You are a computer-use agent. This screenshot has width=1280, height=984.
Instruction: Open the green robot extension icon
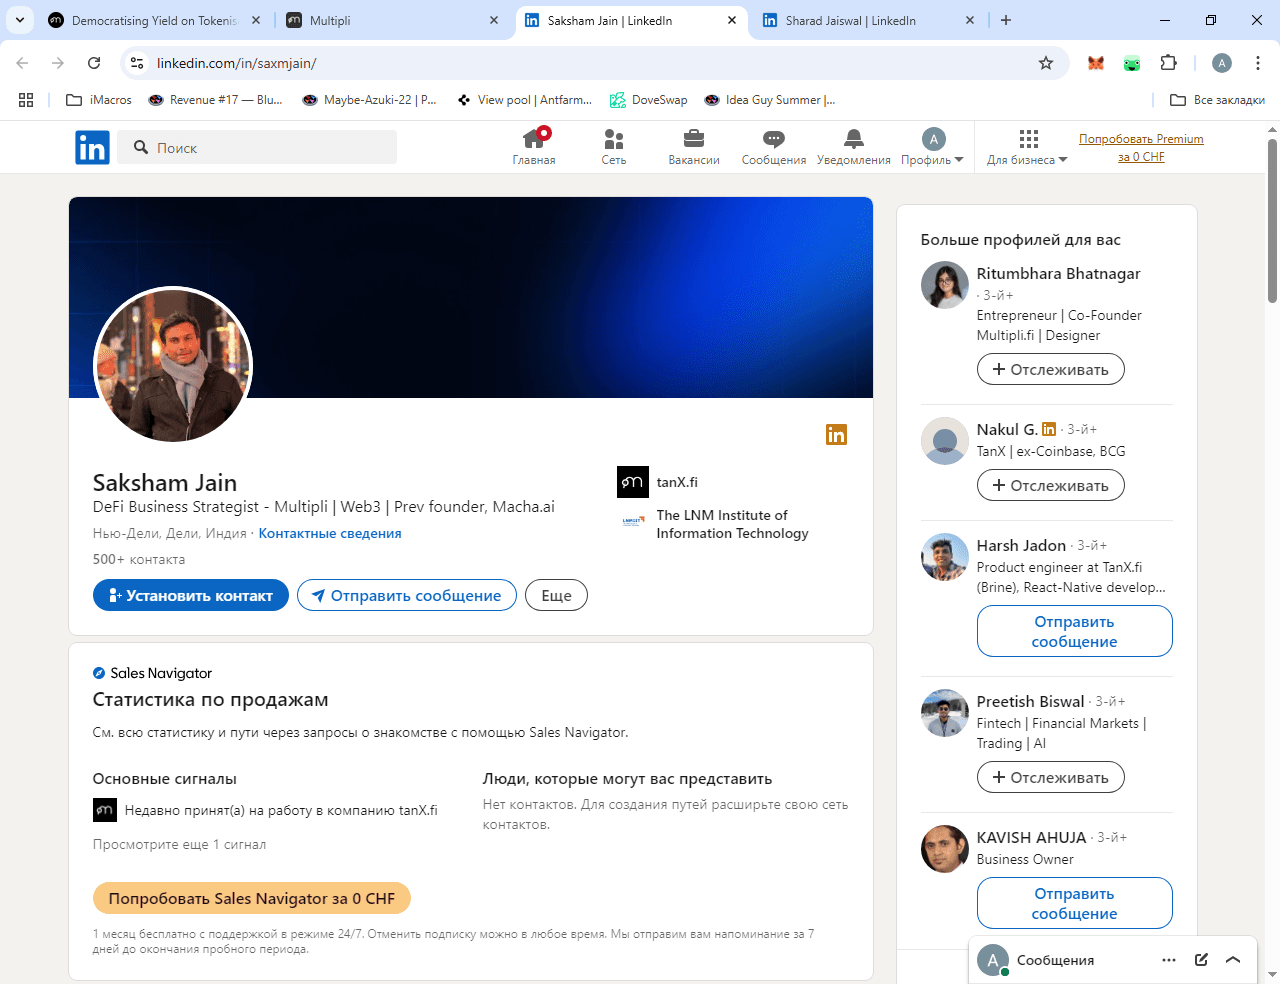point(1132,63)
